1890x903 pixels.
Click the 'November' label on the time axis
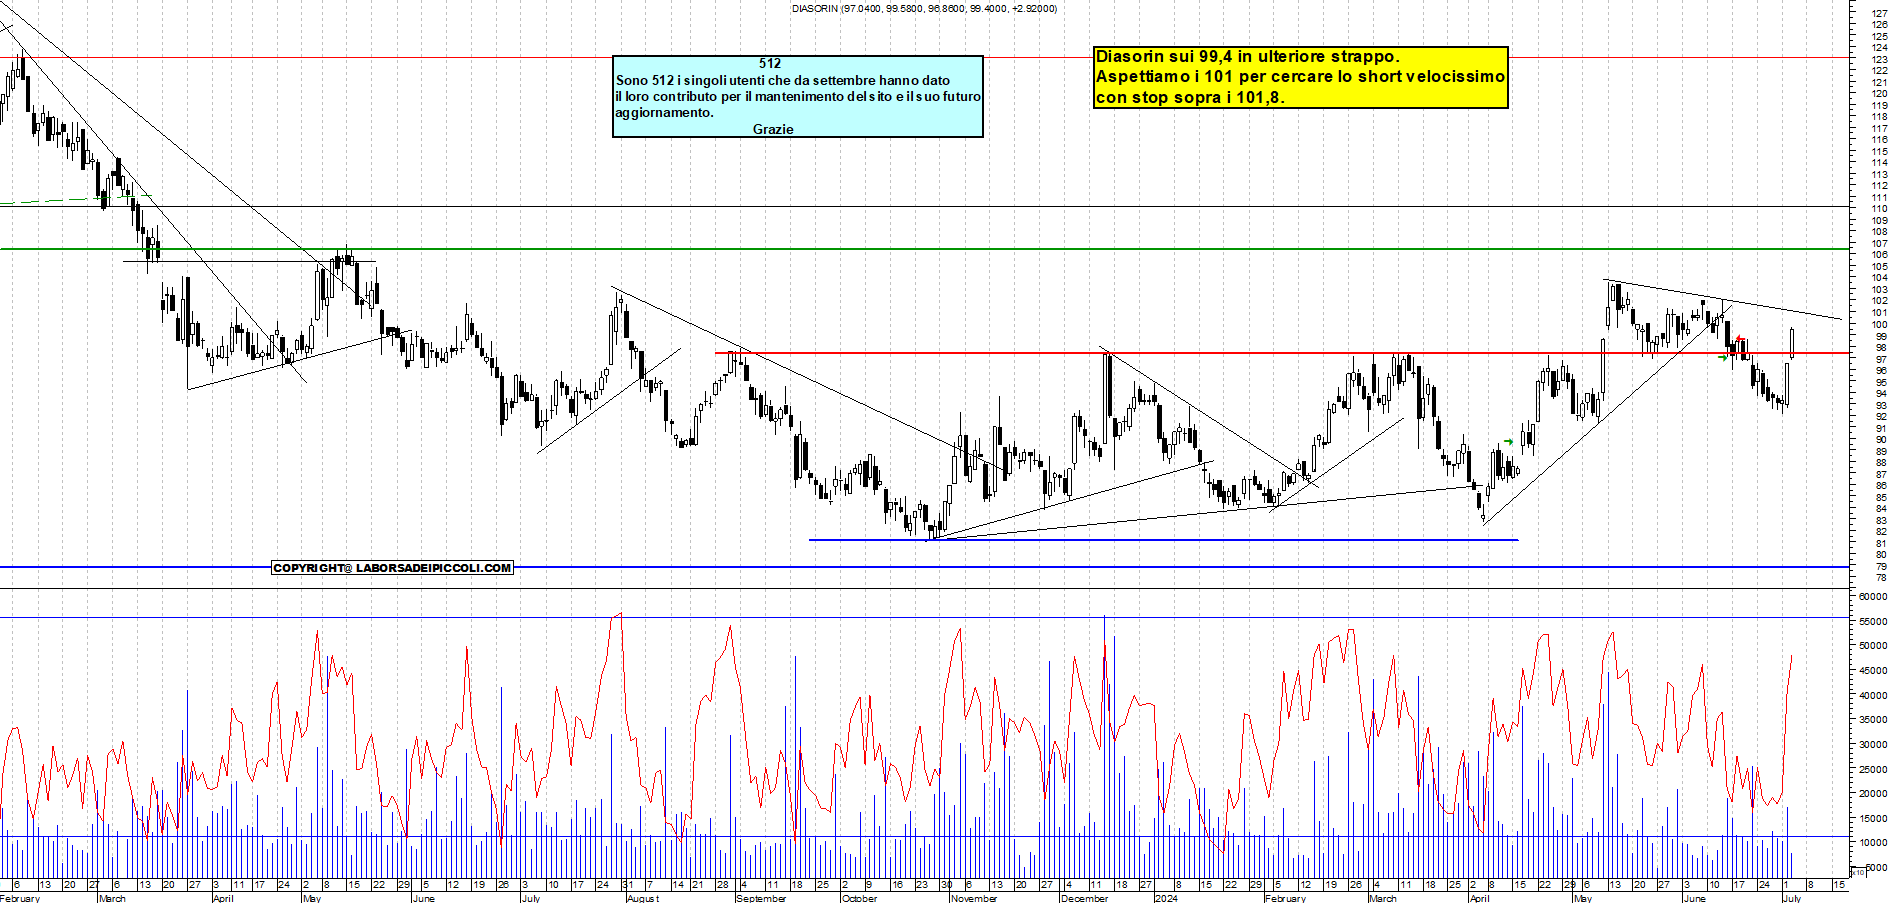[x=973, y=898]
